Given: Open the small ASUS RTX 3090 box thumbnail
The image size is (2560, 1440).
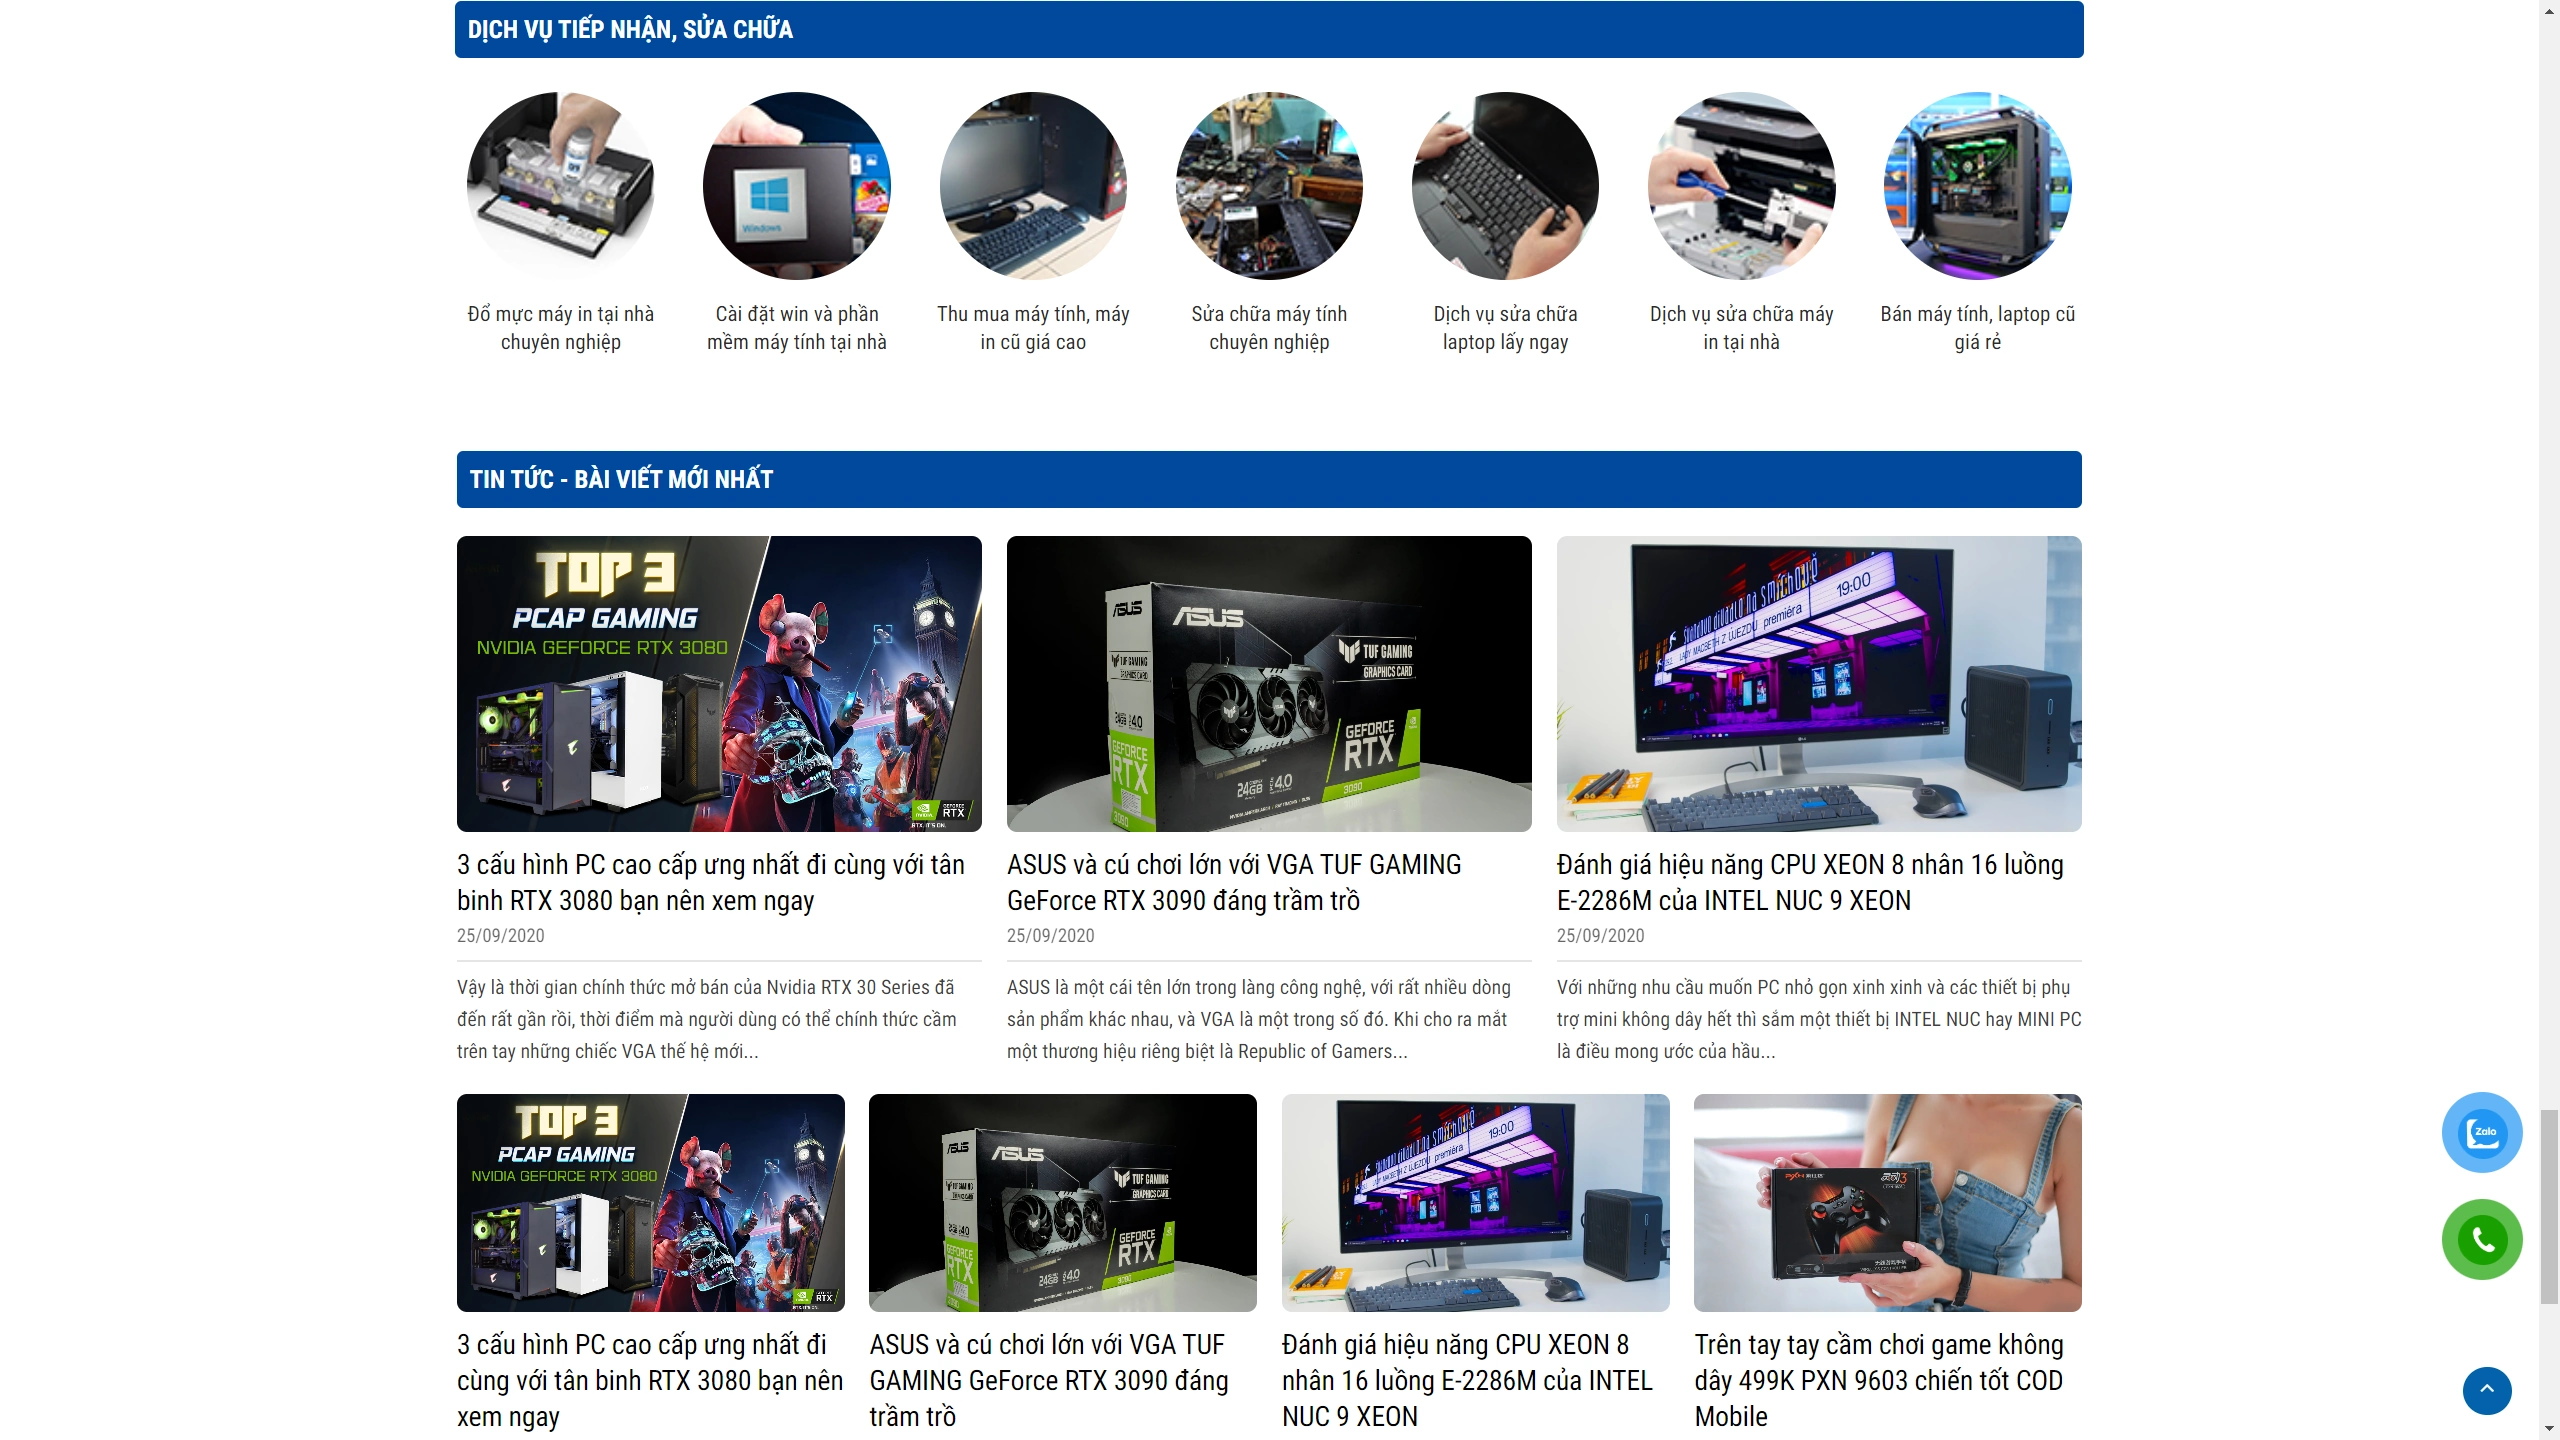Looking at the screenshot, I should click(x=1063, y=1203).
